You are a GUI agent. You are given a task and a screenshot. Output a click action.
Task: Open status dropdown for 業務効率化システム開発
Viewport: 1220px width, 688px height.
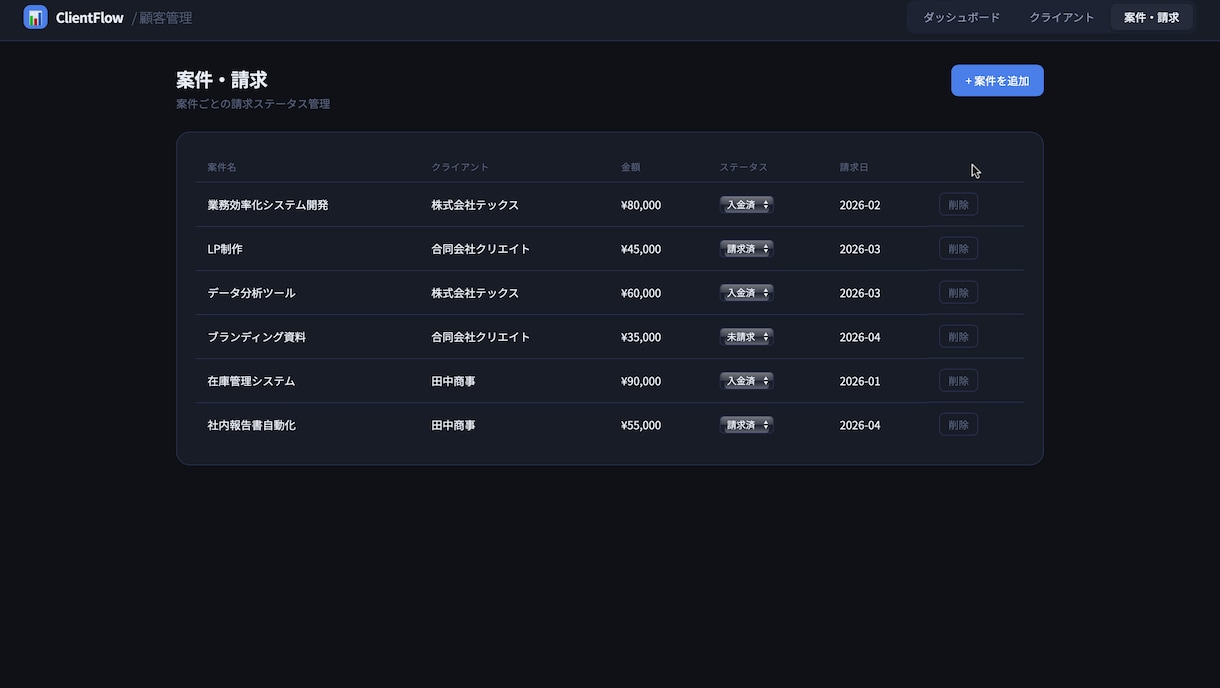(746, 205)
